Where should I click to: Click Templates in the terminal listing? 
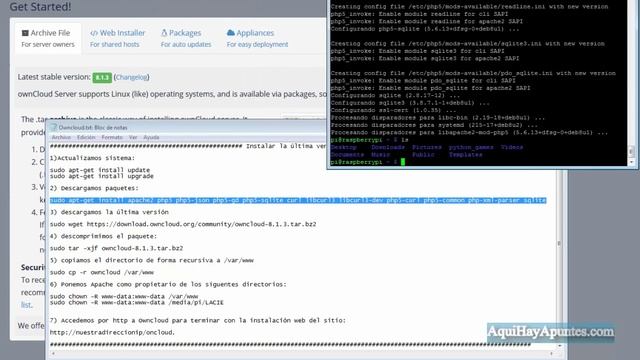click(x=465, y=155)
